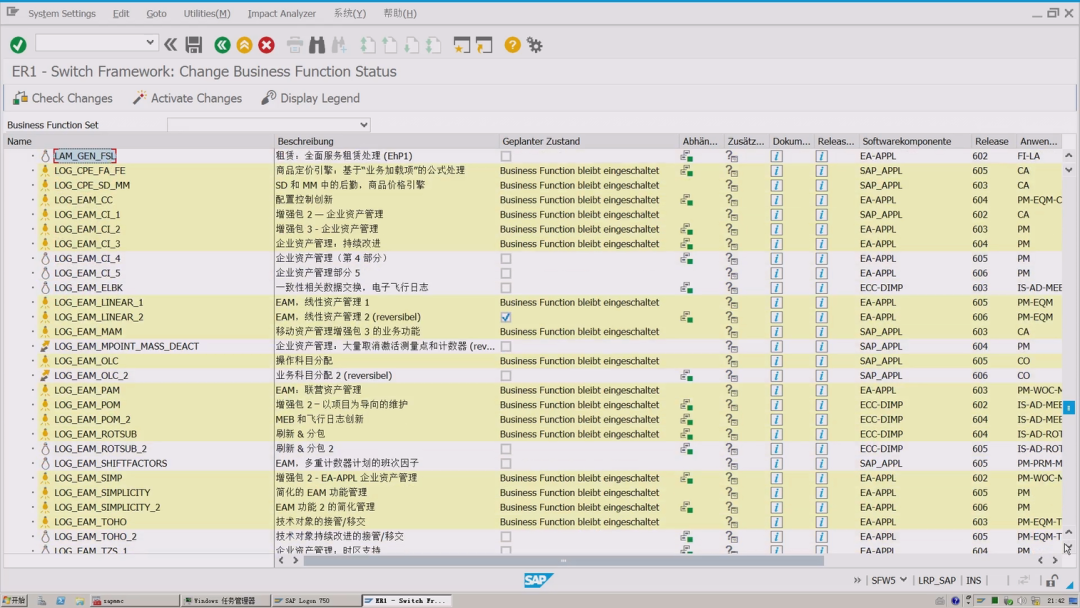Click the Windows 开始 Start button
The width and height of the screenshot is (1080, 608).
point(14,600)
